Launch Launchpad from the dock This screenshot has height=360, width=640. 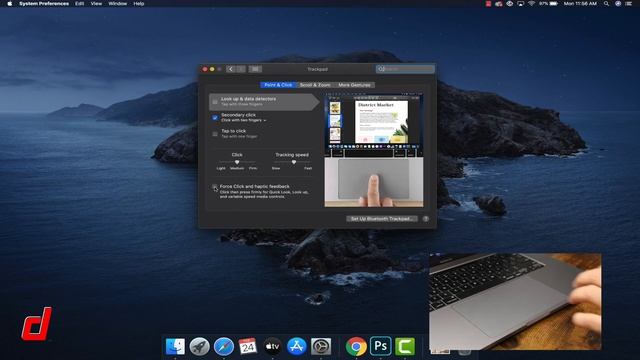(199, 347)
